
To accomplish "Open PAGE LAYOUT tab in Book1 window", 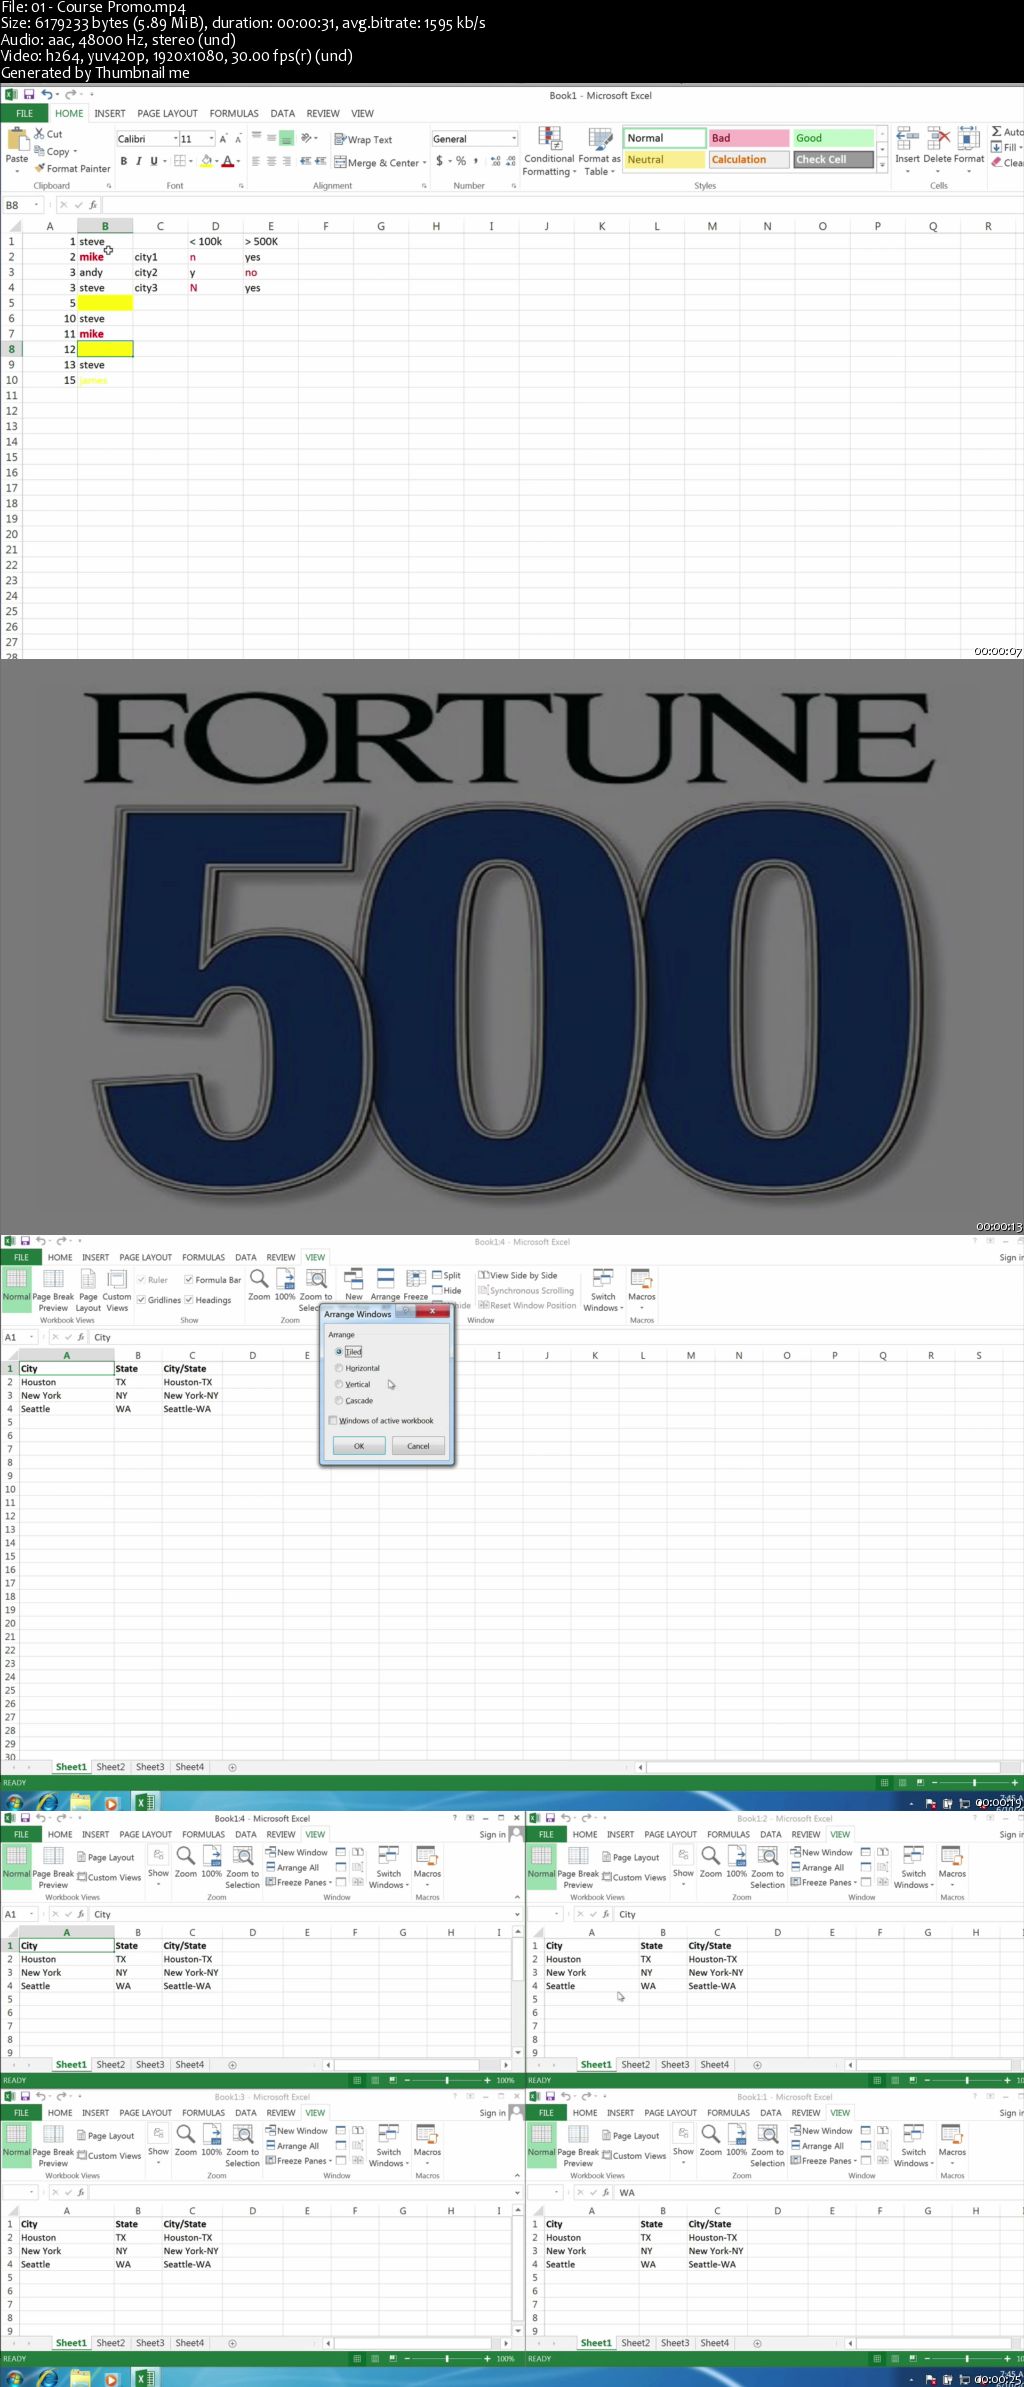I will [x=167, y=113].
